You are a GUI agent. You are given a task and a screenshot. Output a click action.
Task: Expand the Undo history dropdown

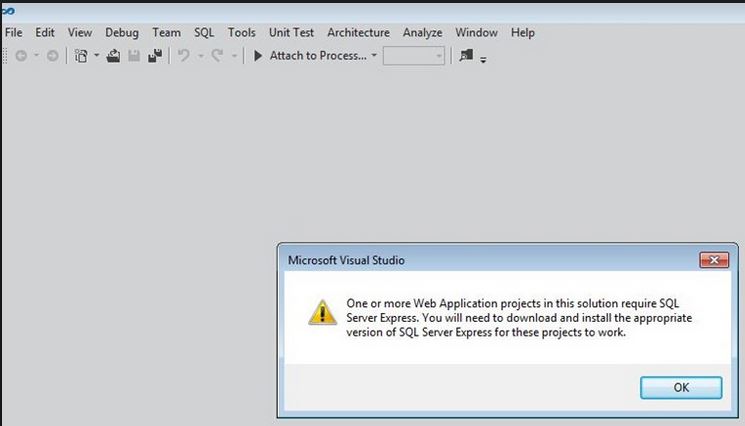pyautogui.click(x=201, y=56)
